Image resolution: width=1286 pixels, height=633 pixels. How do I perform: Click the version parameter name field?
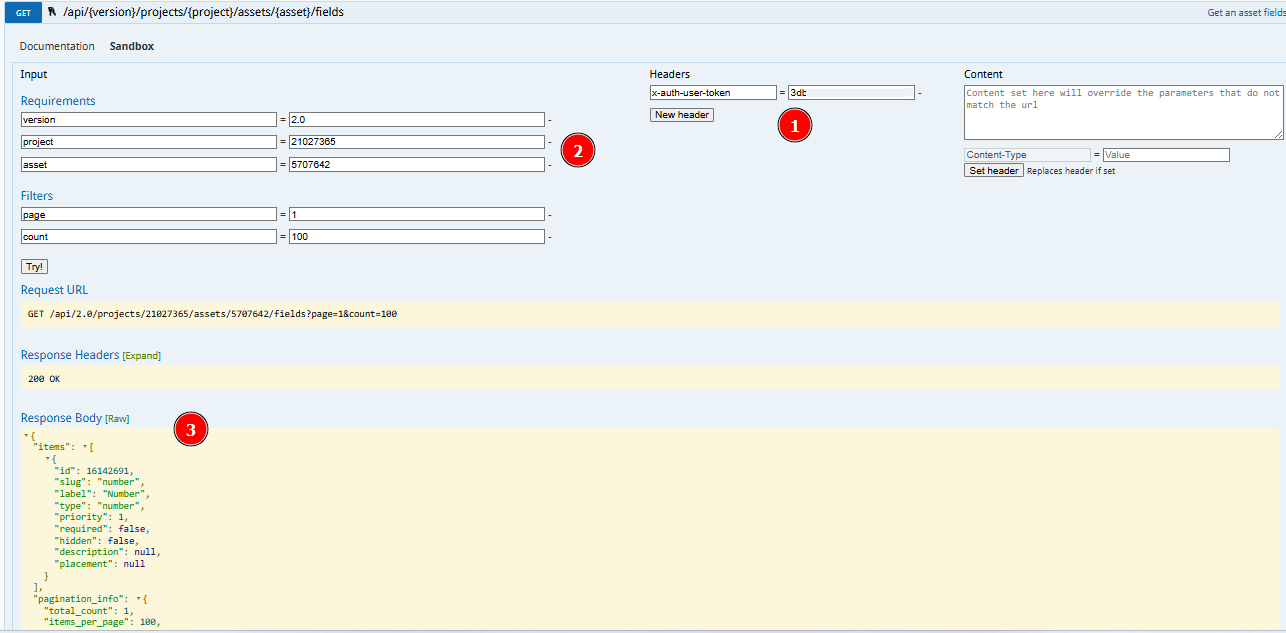coord(148,120)
